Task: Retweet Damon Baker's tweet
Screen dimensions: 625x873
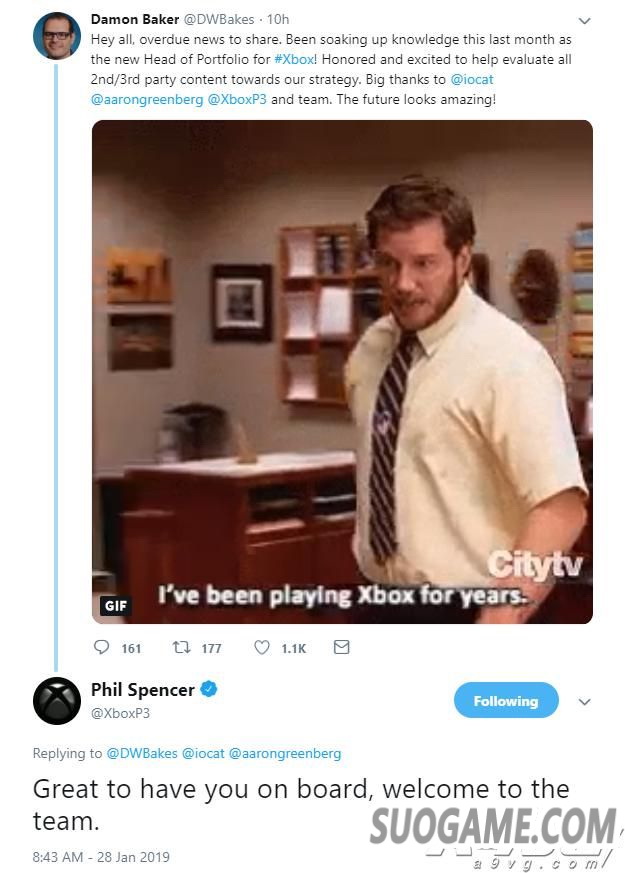Action: 181,647
